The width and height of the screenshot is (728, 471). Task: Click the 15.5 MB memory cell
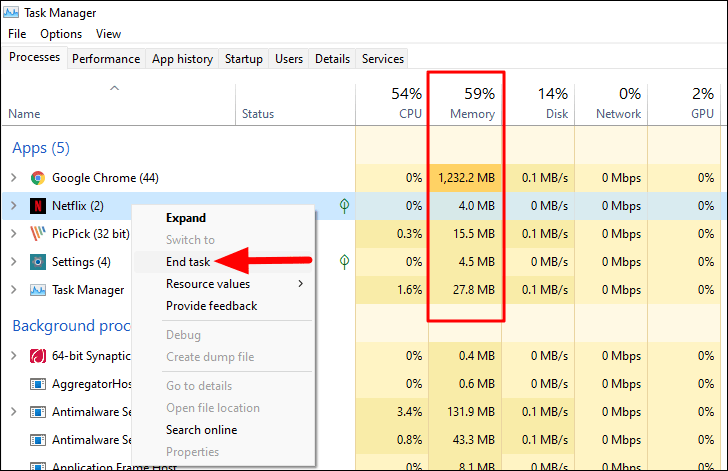(x=465, y=234)
